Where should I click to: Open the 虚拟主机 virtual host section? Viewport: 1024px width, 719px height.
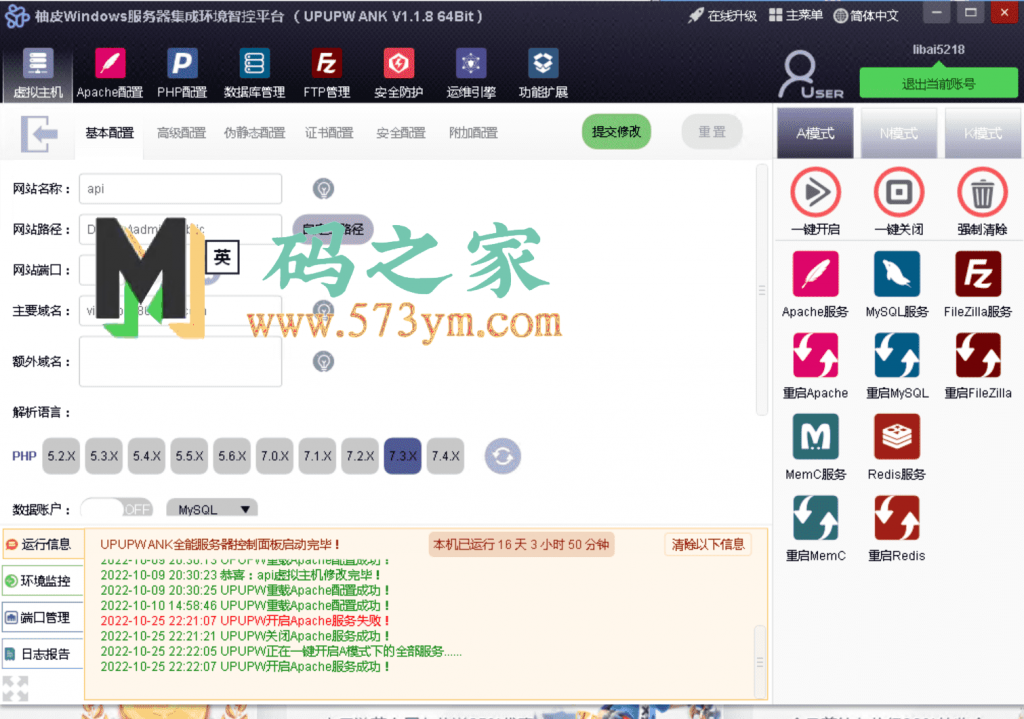pos(38,72)
